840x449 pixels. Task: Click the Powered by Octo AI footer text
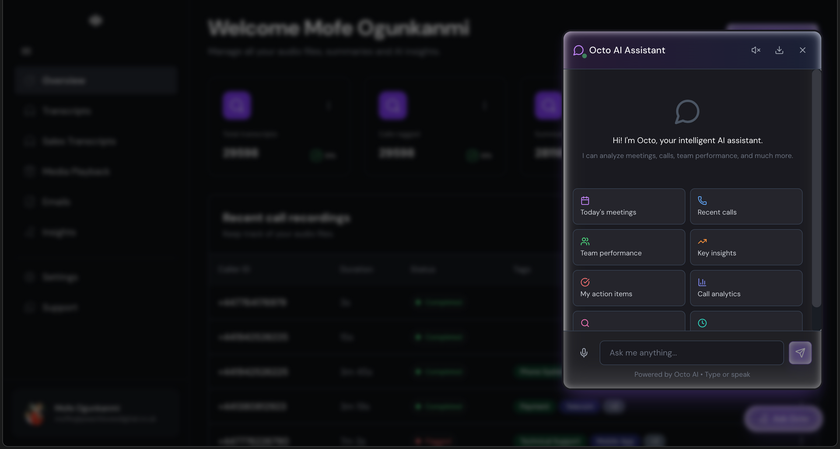[692, 375]
